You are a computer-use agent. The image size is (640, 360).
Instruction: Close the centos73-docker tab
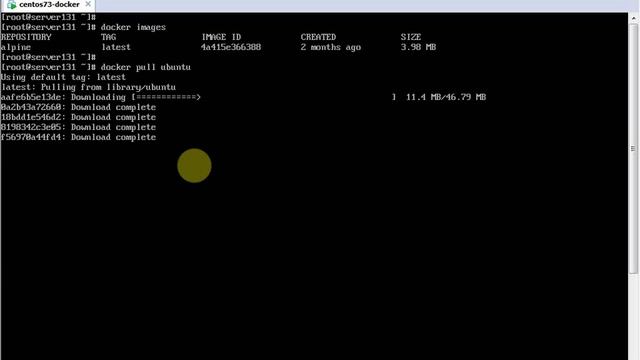pos(88,4)
